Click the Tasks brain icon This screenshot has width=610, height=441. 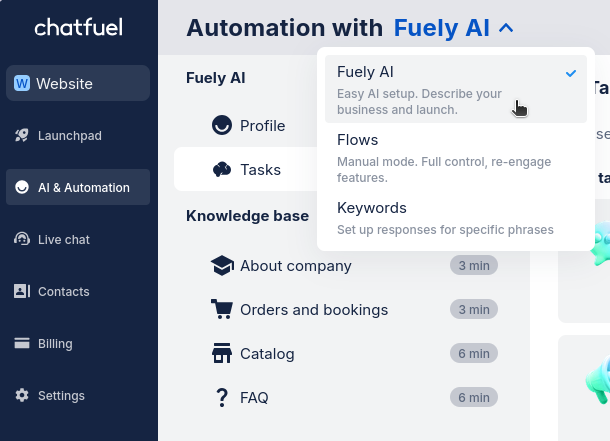222,170
